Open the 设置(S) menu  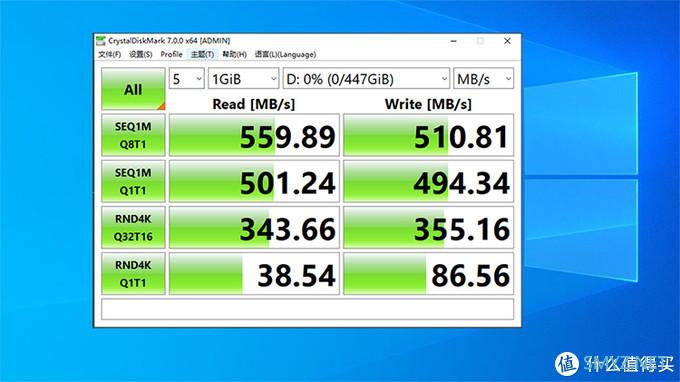(141, 54)
